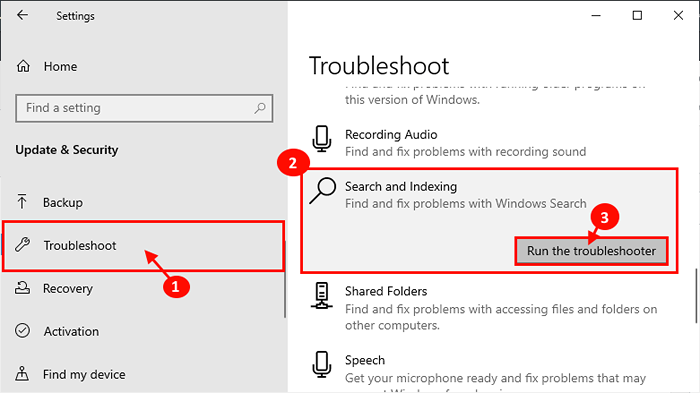The width and height of the screenshot is (700, 393).
Task: Click the Search and Indexing magnifier icon
Action: pos(322,191)
